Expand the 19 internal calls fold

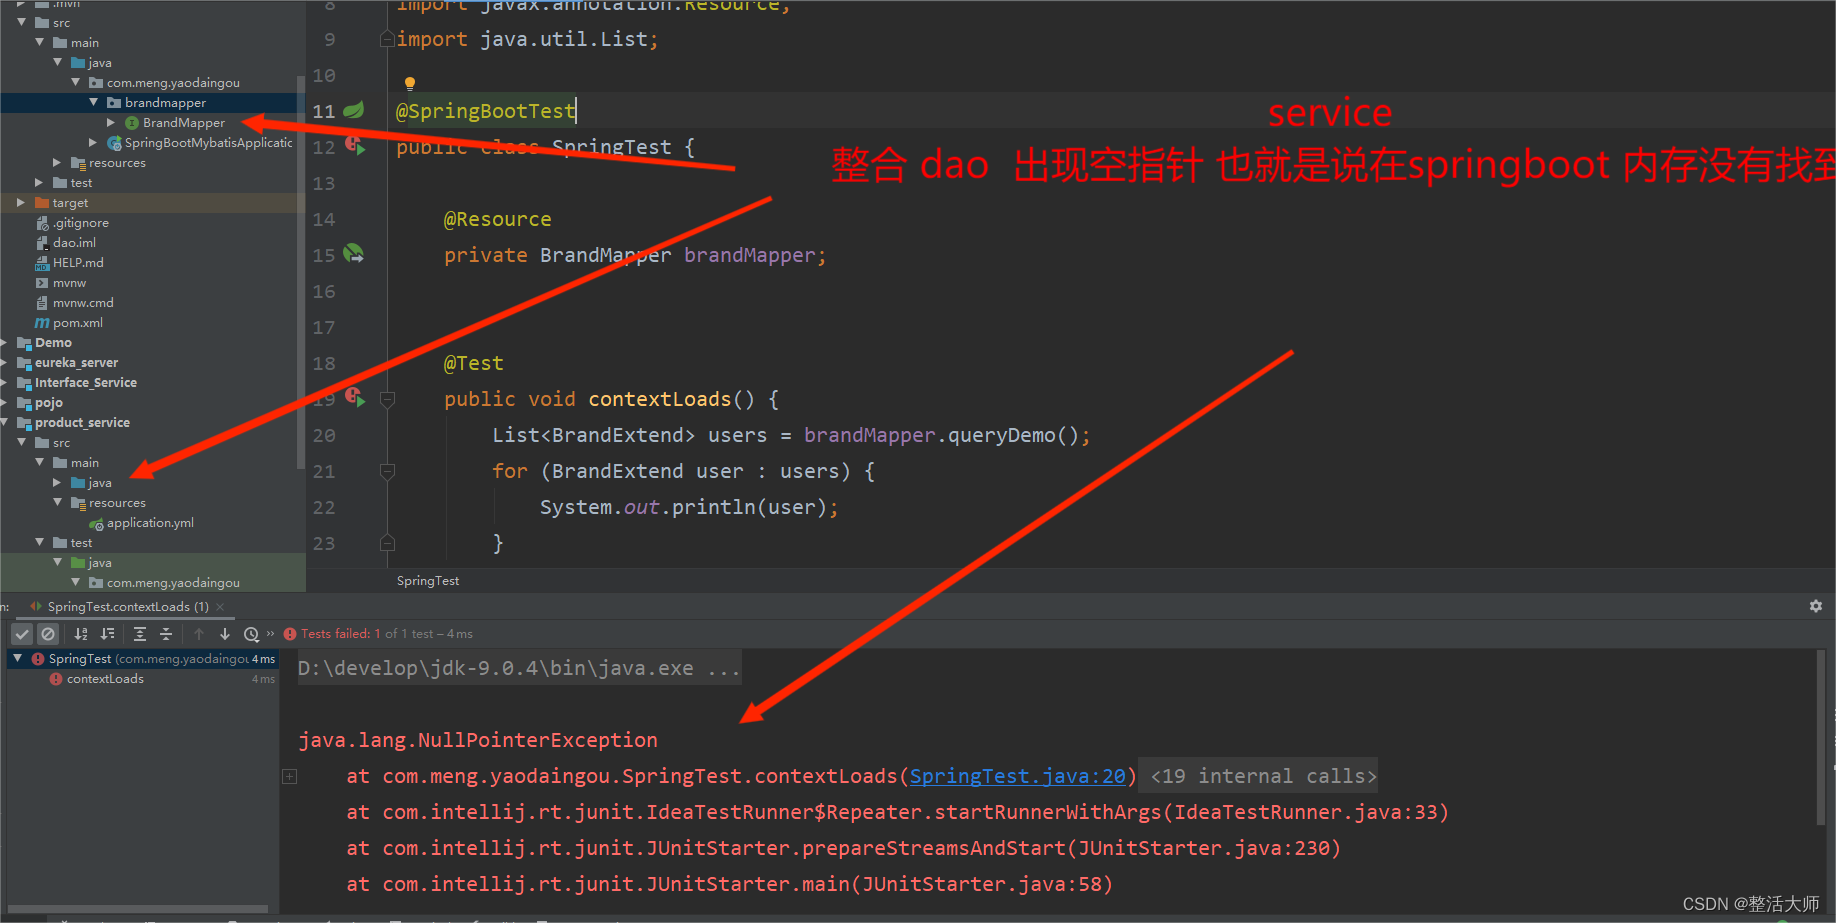(1263, 776)
